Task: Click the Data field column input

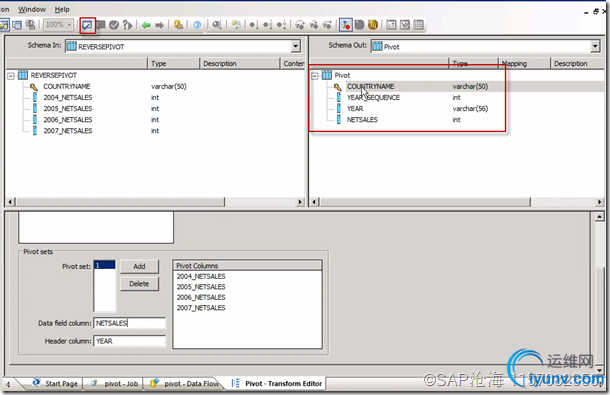Action: coord(130,323)
